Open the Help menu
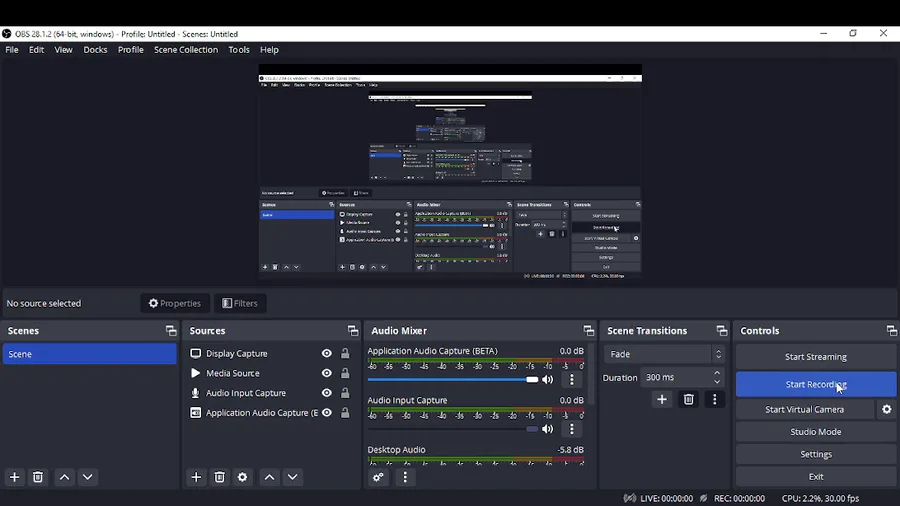This screenshot has height=506, width=900. click(269, 49)
